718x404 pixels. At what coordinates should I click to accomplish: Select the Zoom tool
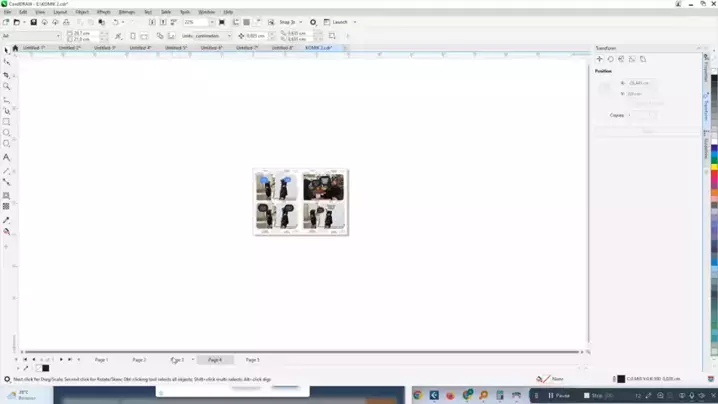click(6, 87)
